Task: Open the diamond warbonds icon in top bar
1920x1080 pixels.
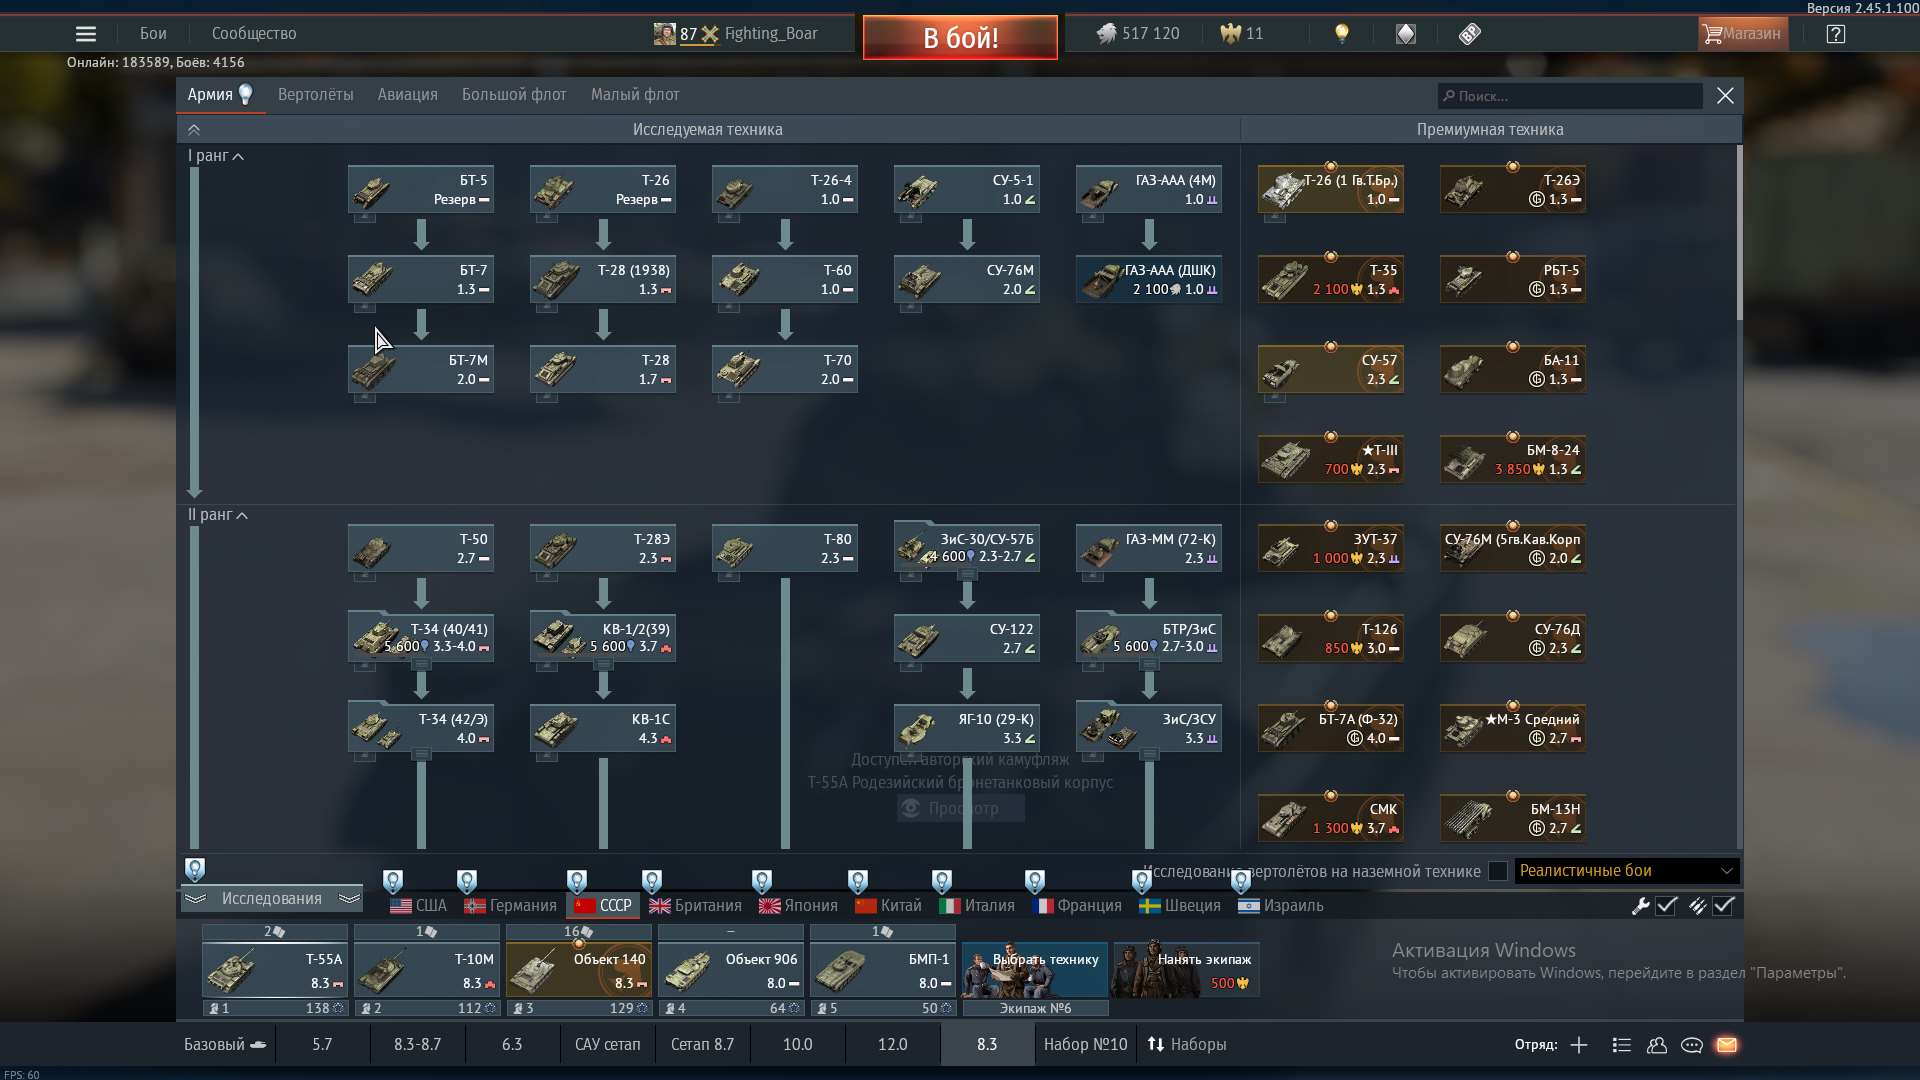Action: 1406,34
